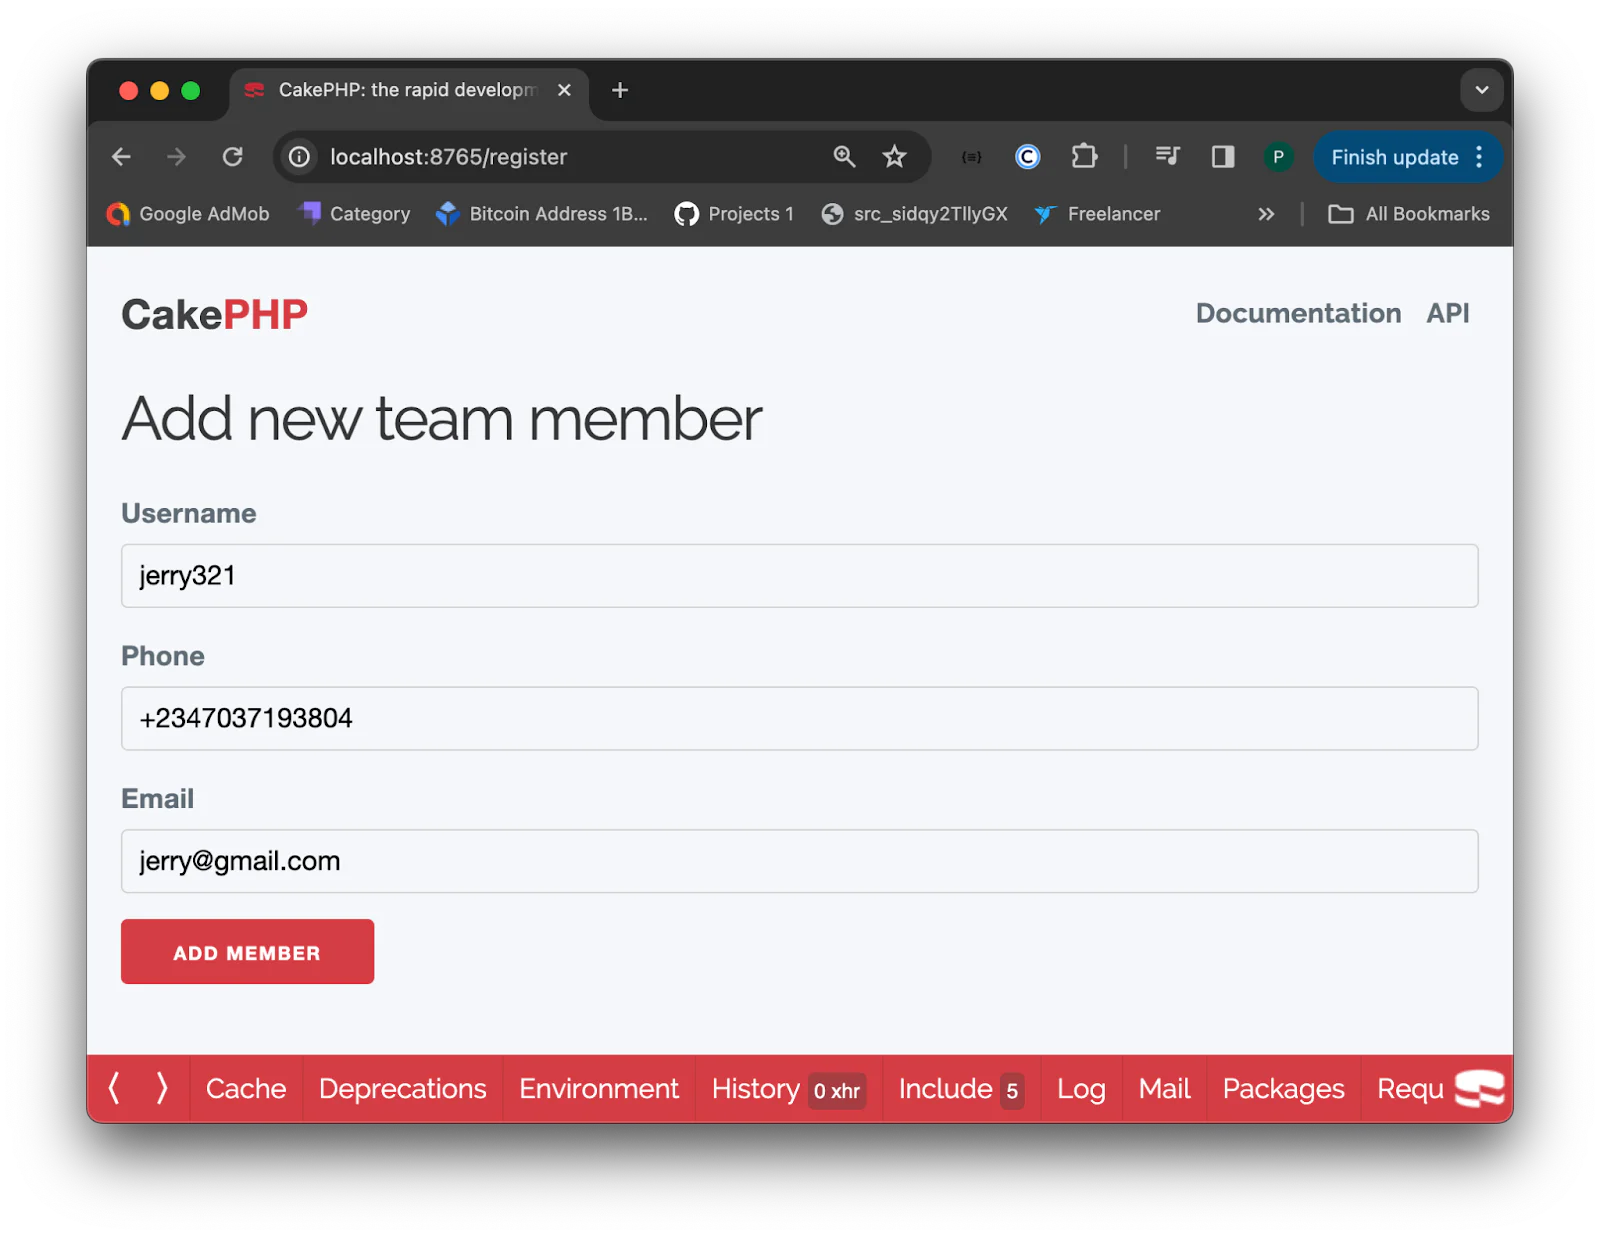Image resolution: width=1600 pixels, height=1238 pixels.
Task: Open a new browser tab
Action: 620,90
